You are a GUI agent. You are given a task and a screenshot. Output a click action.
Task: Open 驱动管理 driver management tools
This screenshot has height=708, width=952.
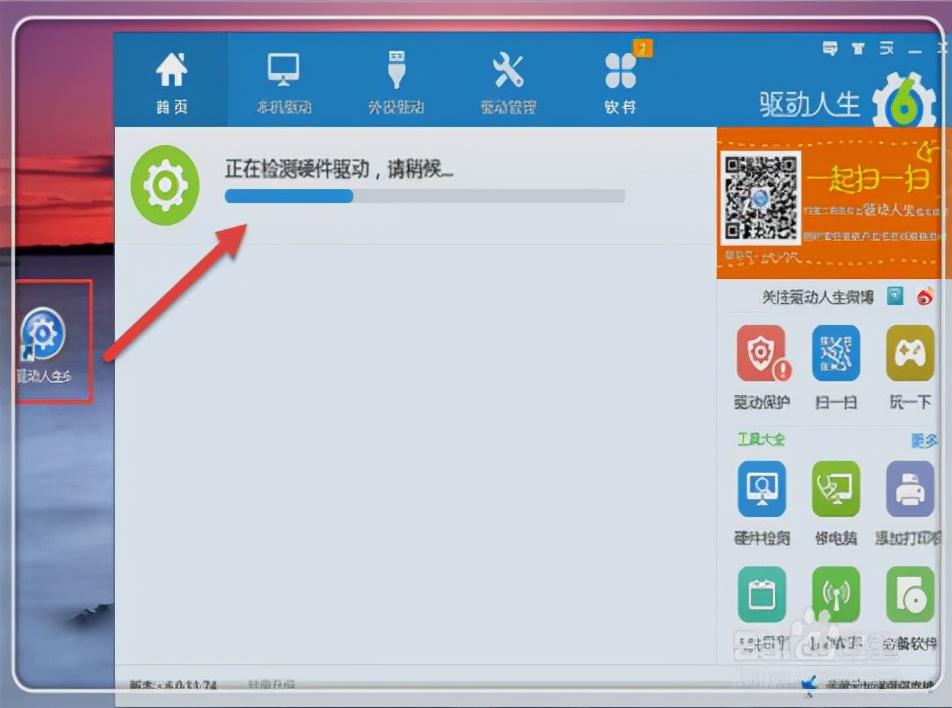click(x=508, y=80)
